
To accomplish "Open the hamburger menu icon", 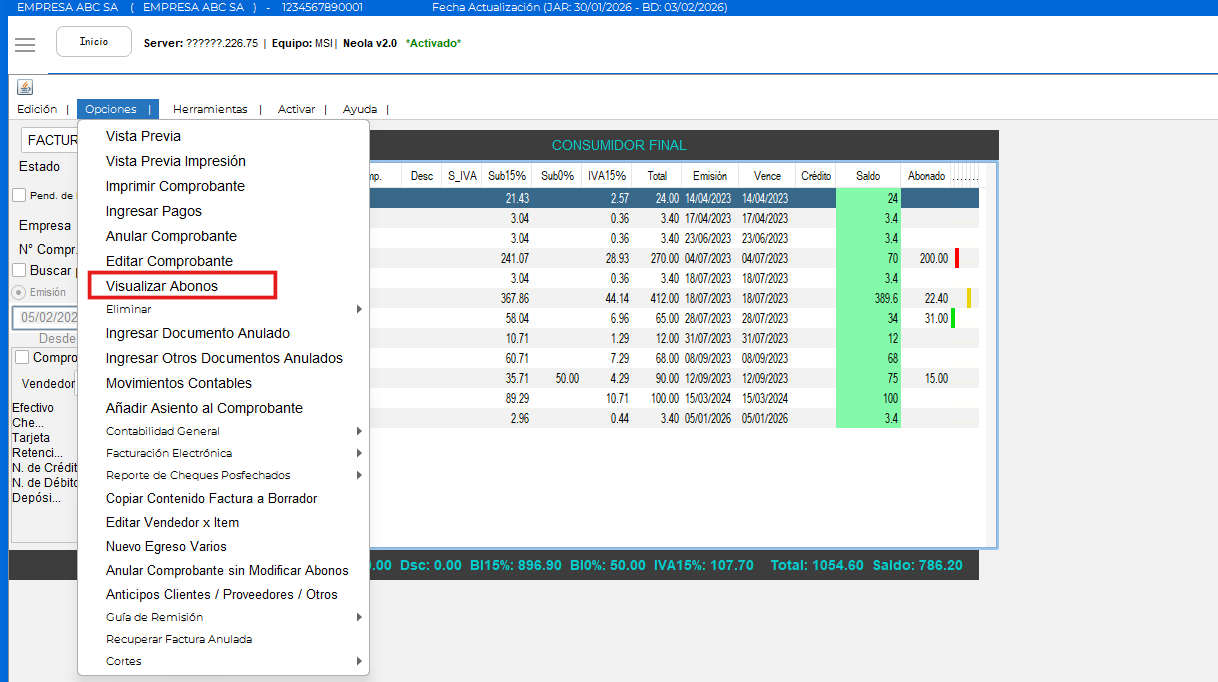I will pos(25,45).
